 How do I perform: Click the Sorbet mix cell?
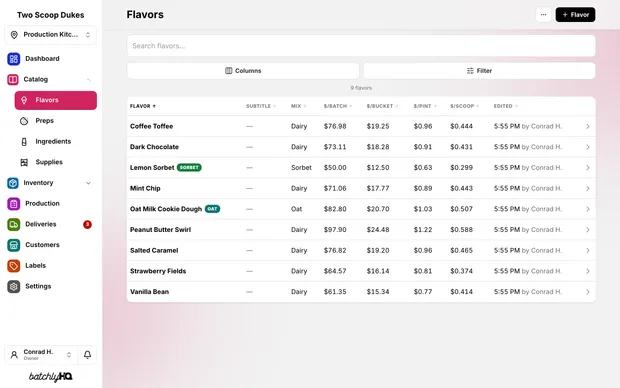[x=301, y=168]
